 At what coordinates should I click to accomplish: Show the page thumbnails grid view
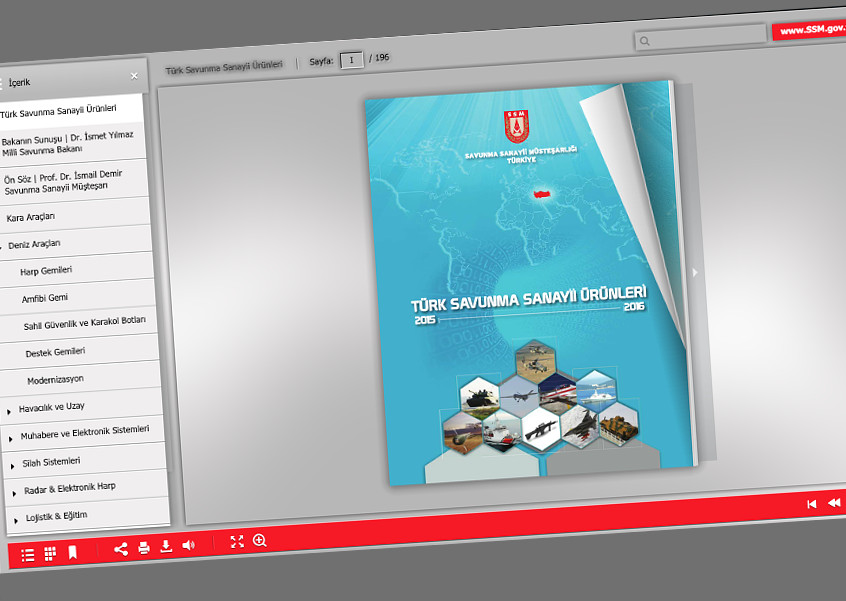(x=50, y=554)
